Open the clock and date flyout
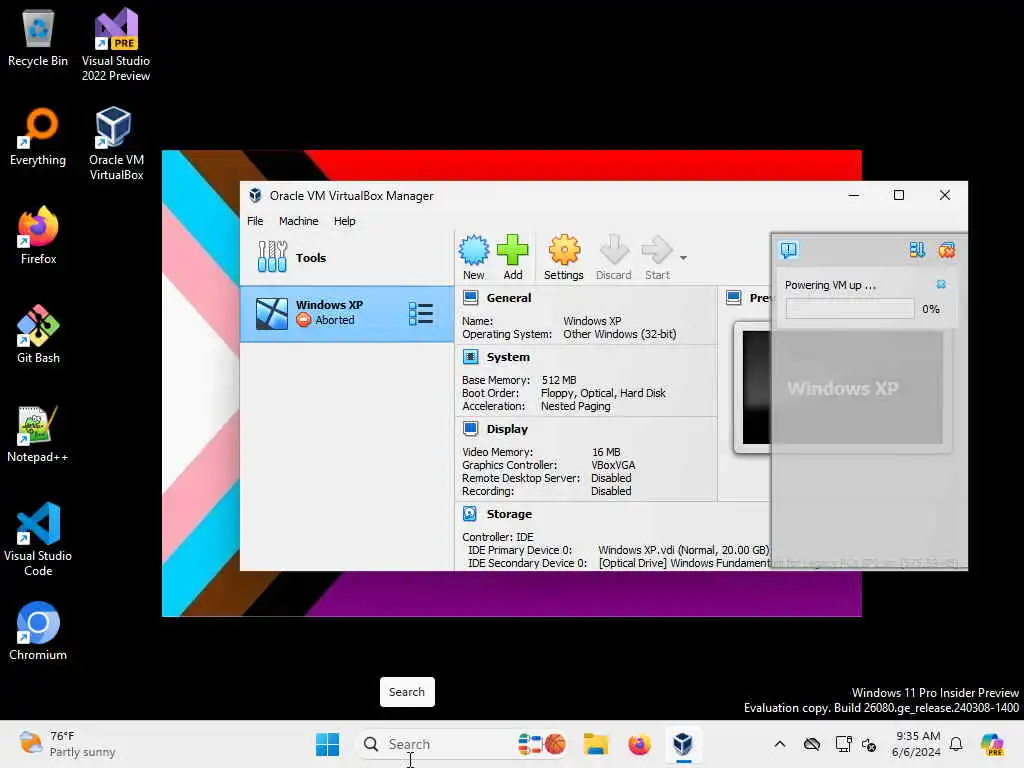Screen dimensions: 1024x768 click(916, 744)
